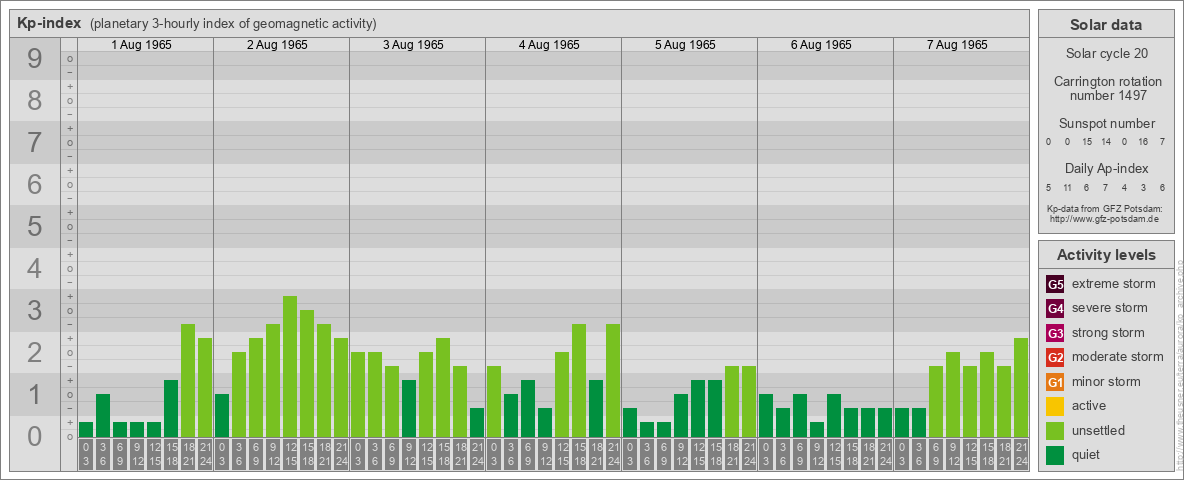This screenshot has height=480, width=1184.
Task: Click sunspot number value 14
Action: [1106, 142]
